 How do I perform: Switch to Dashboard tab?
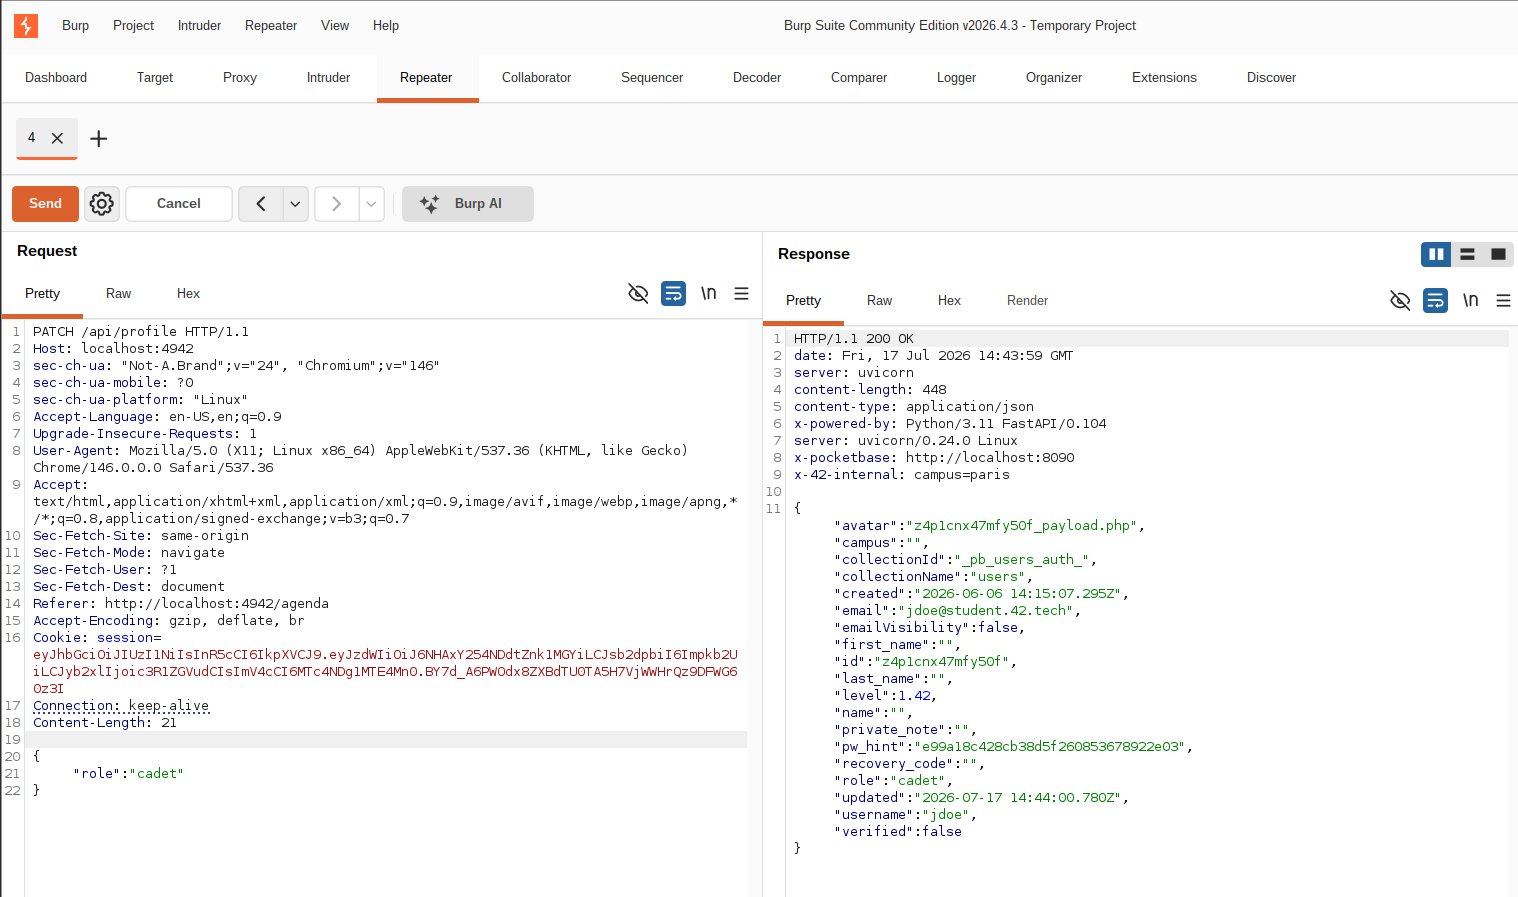tap(56, 78)
